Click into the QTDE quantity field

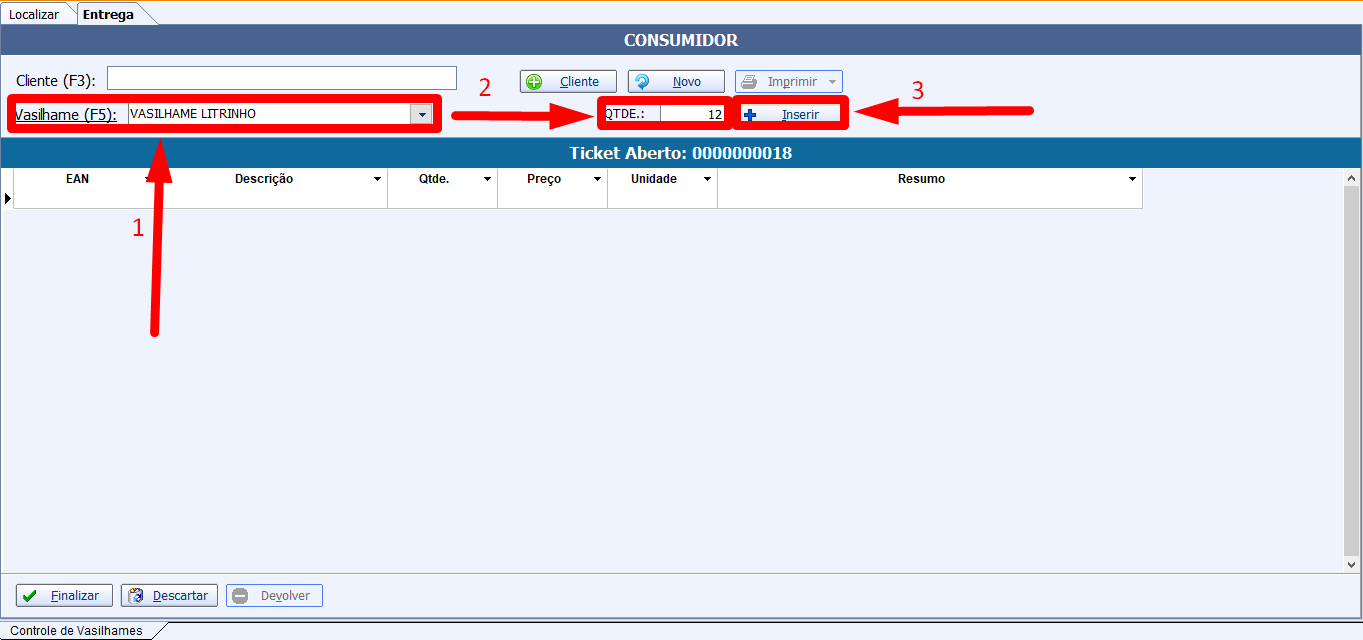click(x=692, y=114)
